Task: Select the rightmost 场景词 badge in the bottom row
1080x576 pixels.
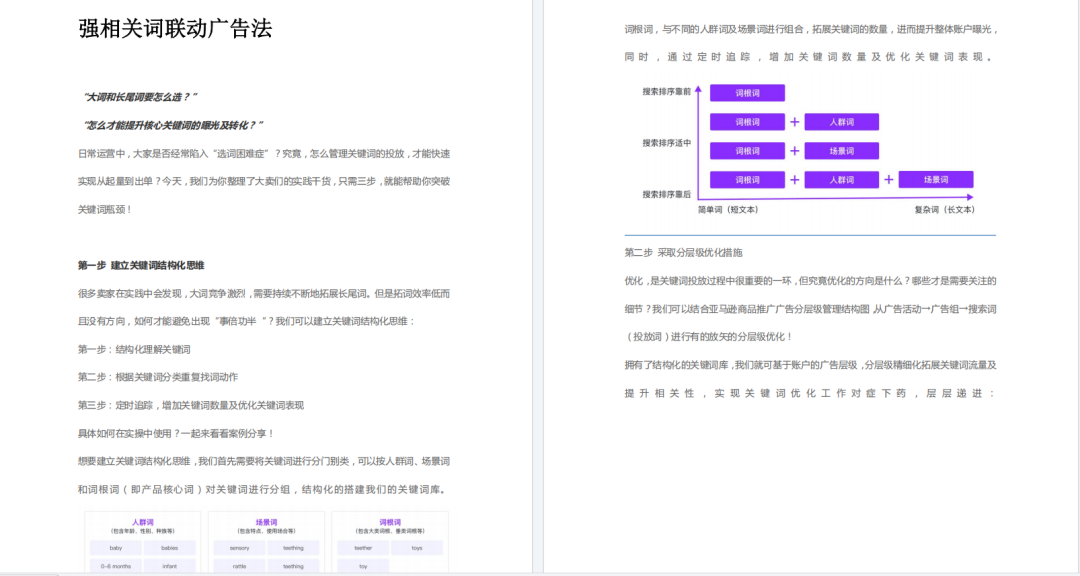Action: [x=937, y=180]
